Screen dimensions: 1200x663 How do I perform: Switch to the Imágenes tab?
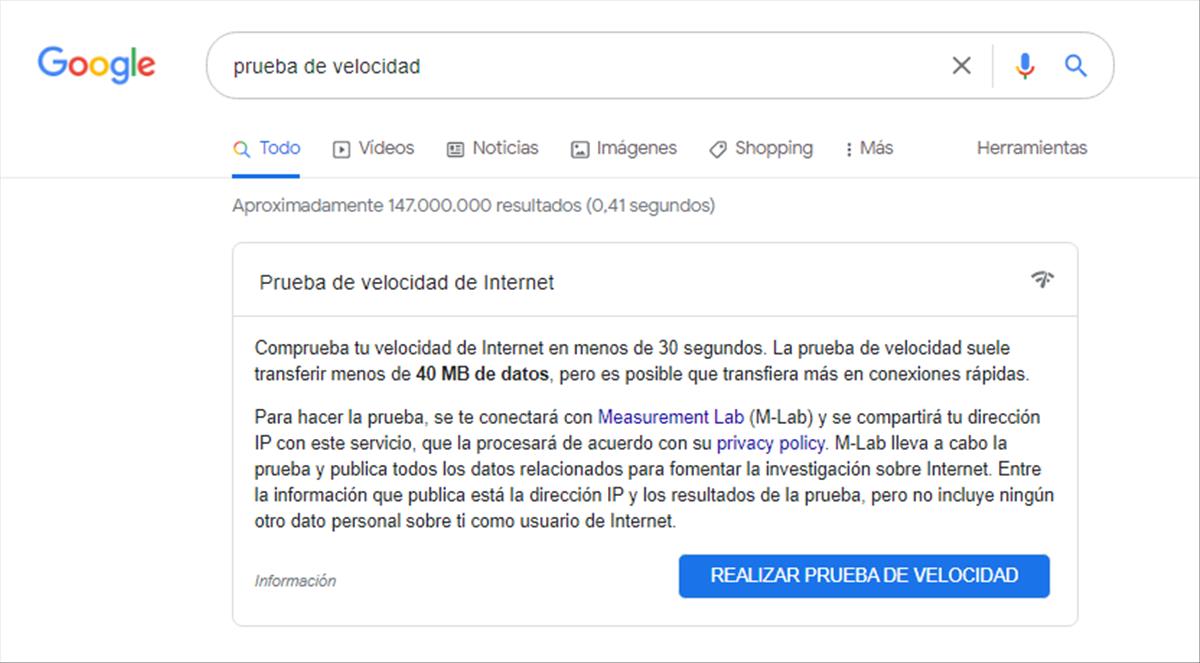[x=623, y=148]
